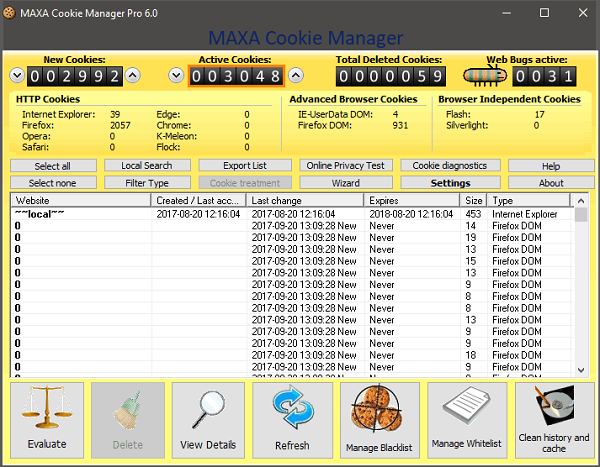Image resolution: width=600 pixels, height=467 pixels.
Task: Click the MAXA cookie app icon in title bar
Action: pos(9,13)
